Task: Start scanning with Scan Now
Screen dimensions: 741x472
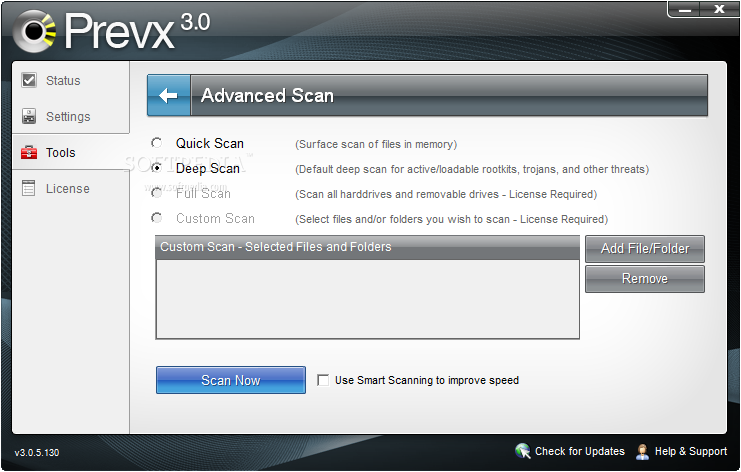Action: (231, 380)
